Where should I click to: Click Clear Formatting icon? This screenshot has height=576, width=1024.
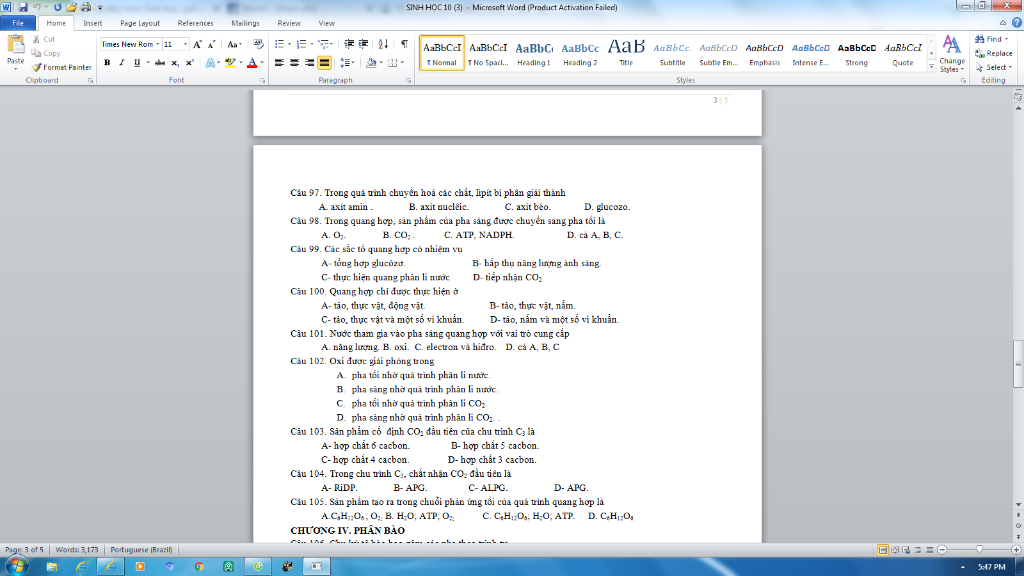[259, 44]
